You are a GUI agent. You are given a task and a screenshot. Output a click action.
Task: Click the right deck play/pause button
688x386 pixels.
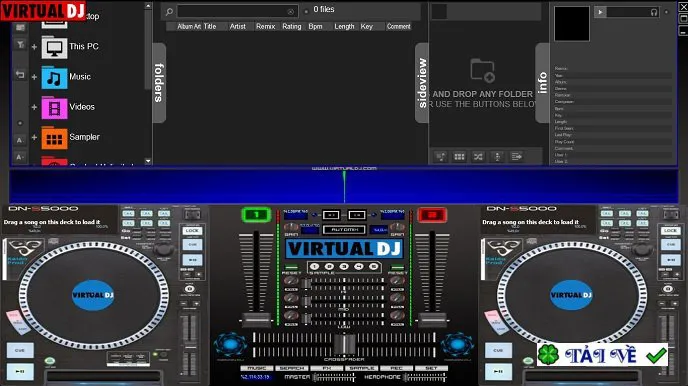click(498, 372)
